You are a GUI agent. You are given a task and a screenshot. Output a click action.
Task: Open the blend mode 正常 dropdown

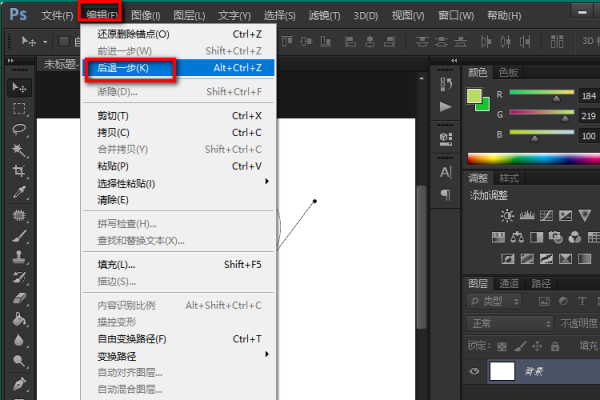510,324
